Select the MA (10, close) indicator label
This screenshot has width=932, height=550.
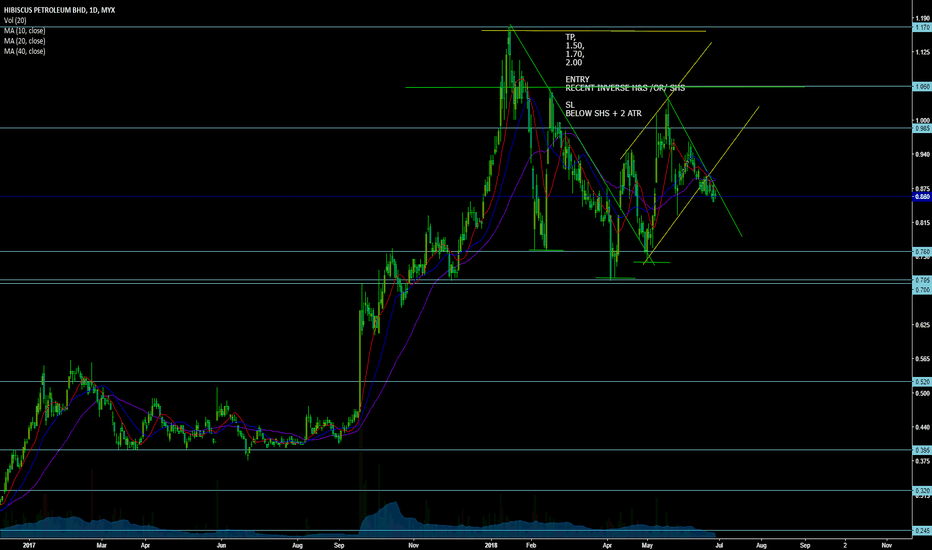24,31
